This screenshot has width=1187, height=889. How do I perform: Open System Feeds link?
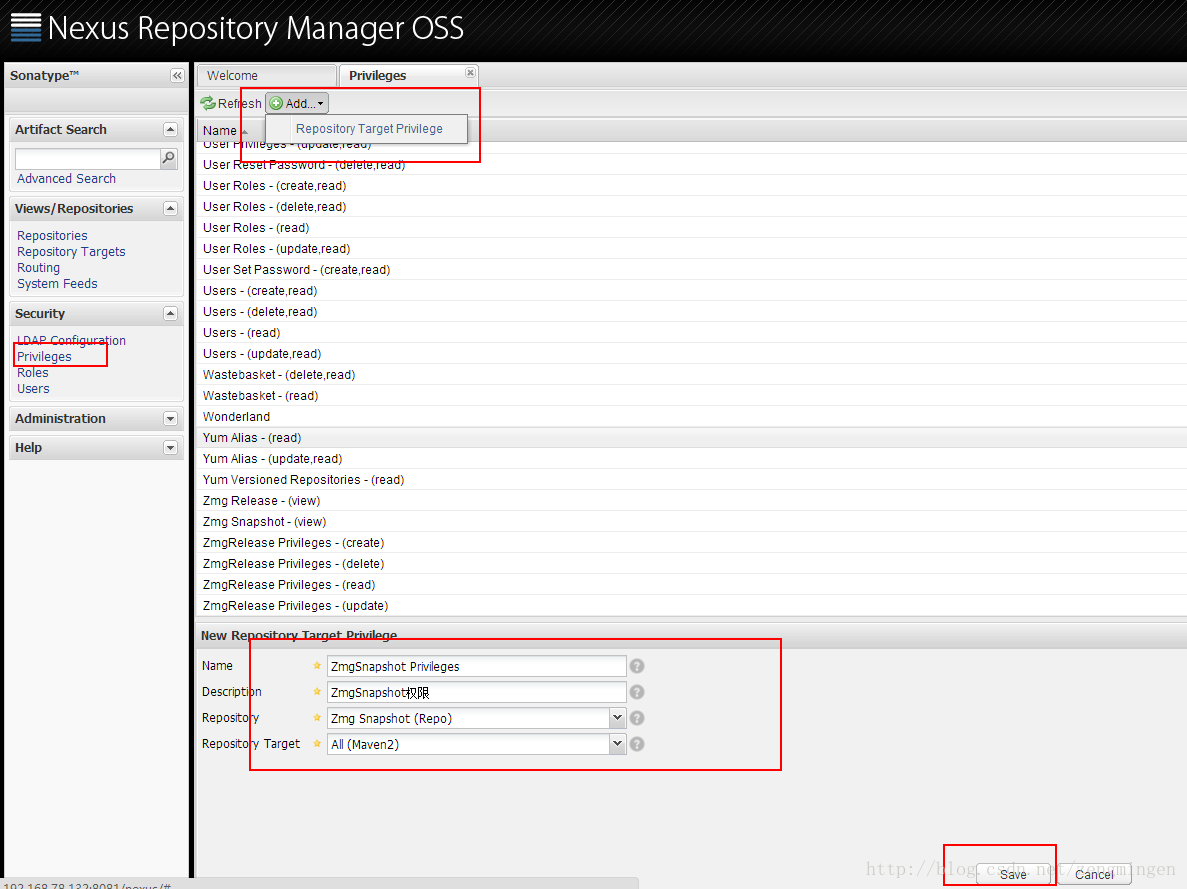[x=58, y=283]
